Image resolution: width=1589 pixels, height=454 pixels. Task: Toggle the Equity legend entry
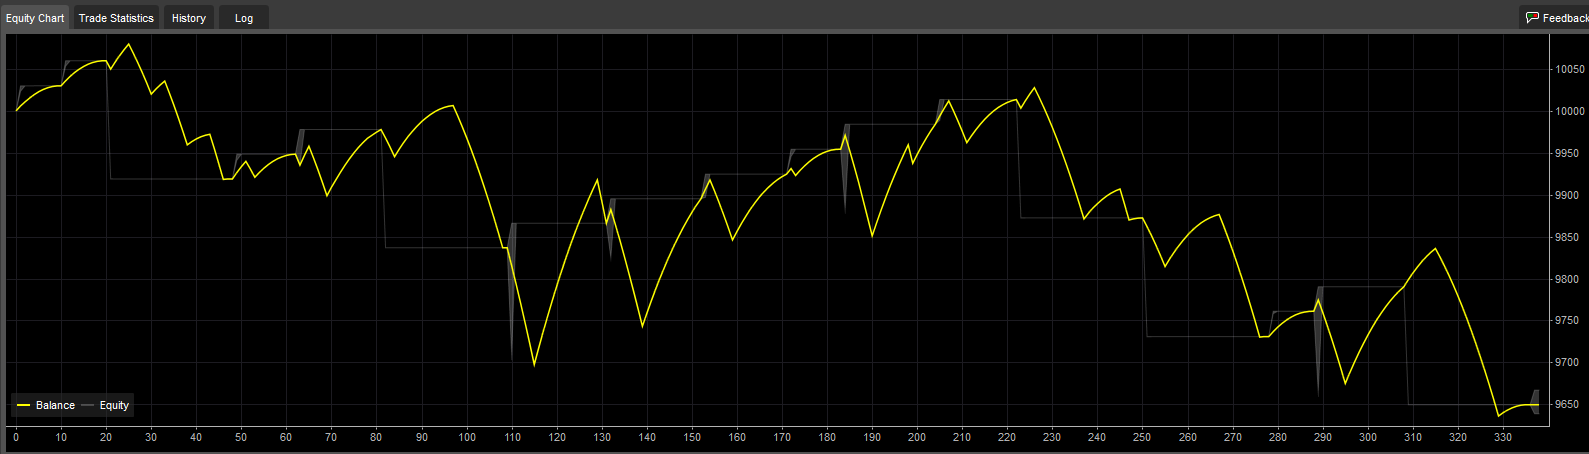[x=105, y=405]
